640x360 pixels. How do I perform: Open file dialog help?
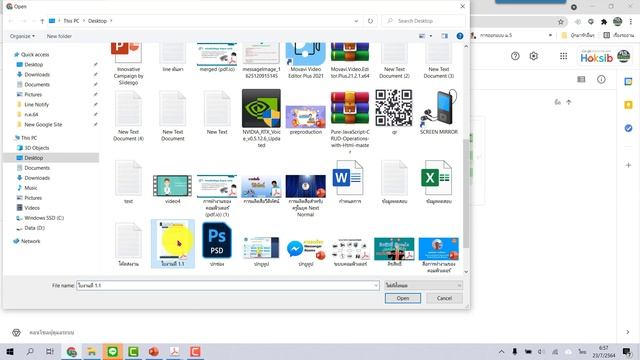coord(460,36)
